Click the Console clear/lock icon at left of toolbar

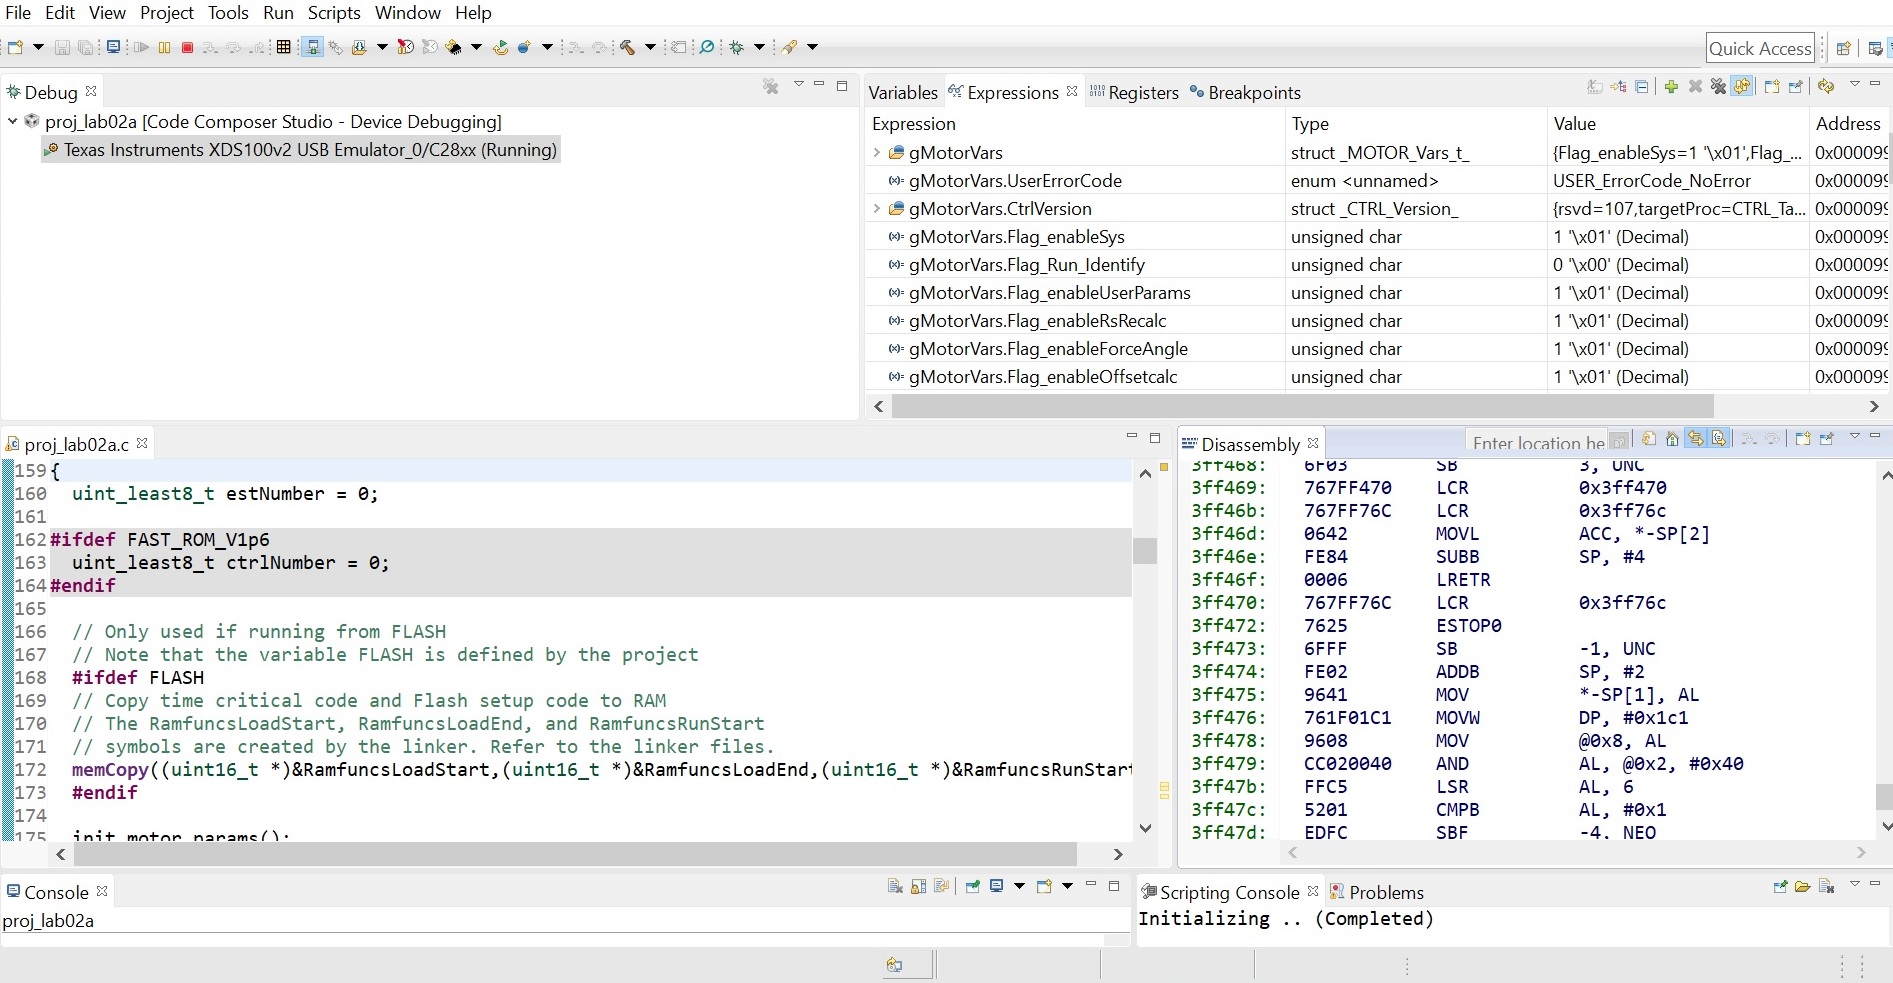tap(895, 886)
